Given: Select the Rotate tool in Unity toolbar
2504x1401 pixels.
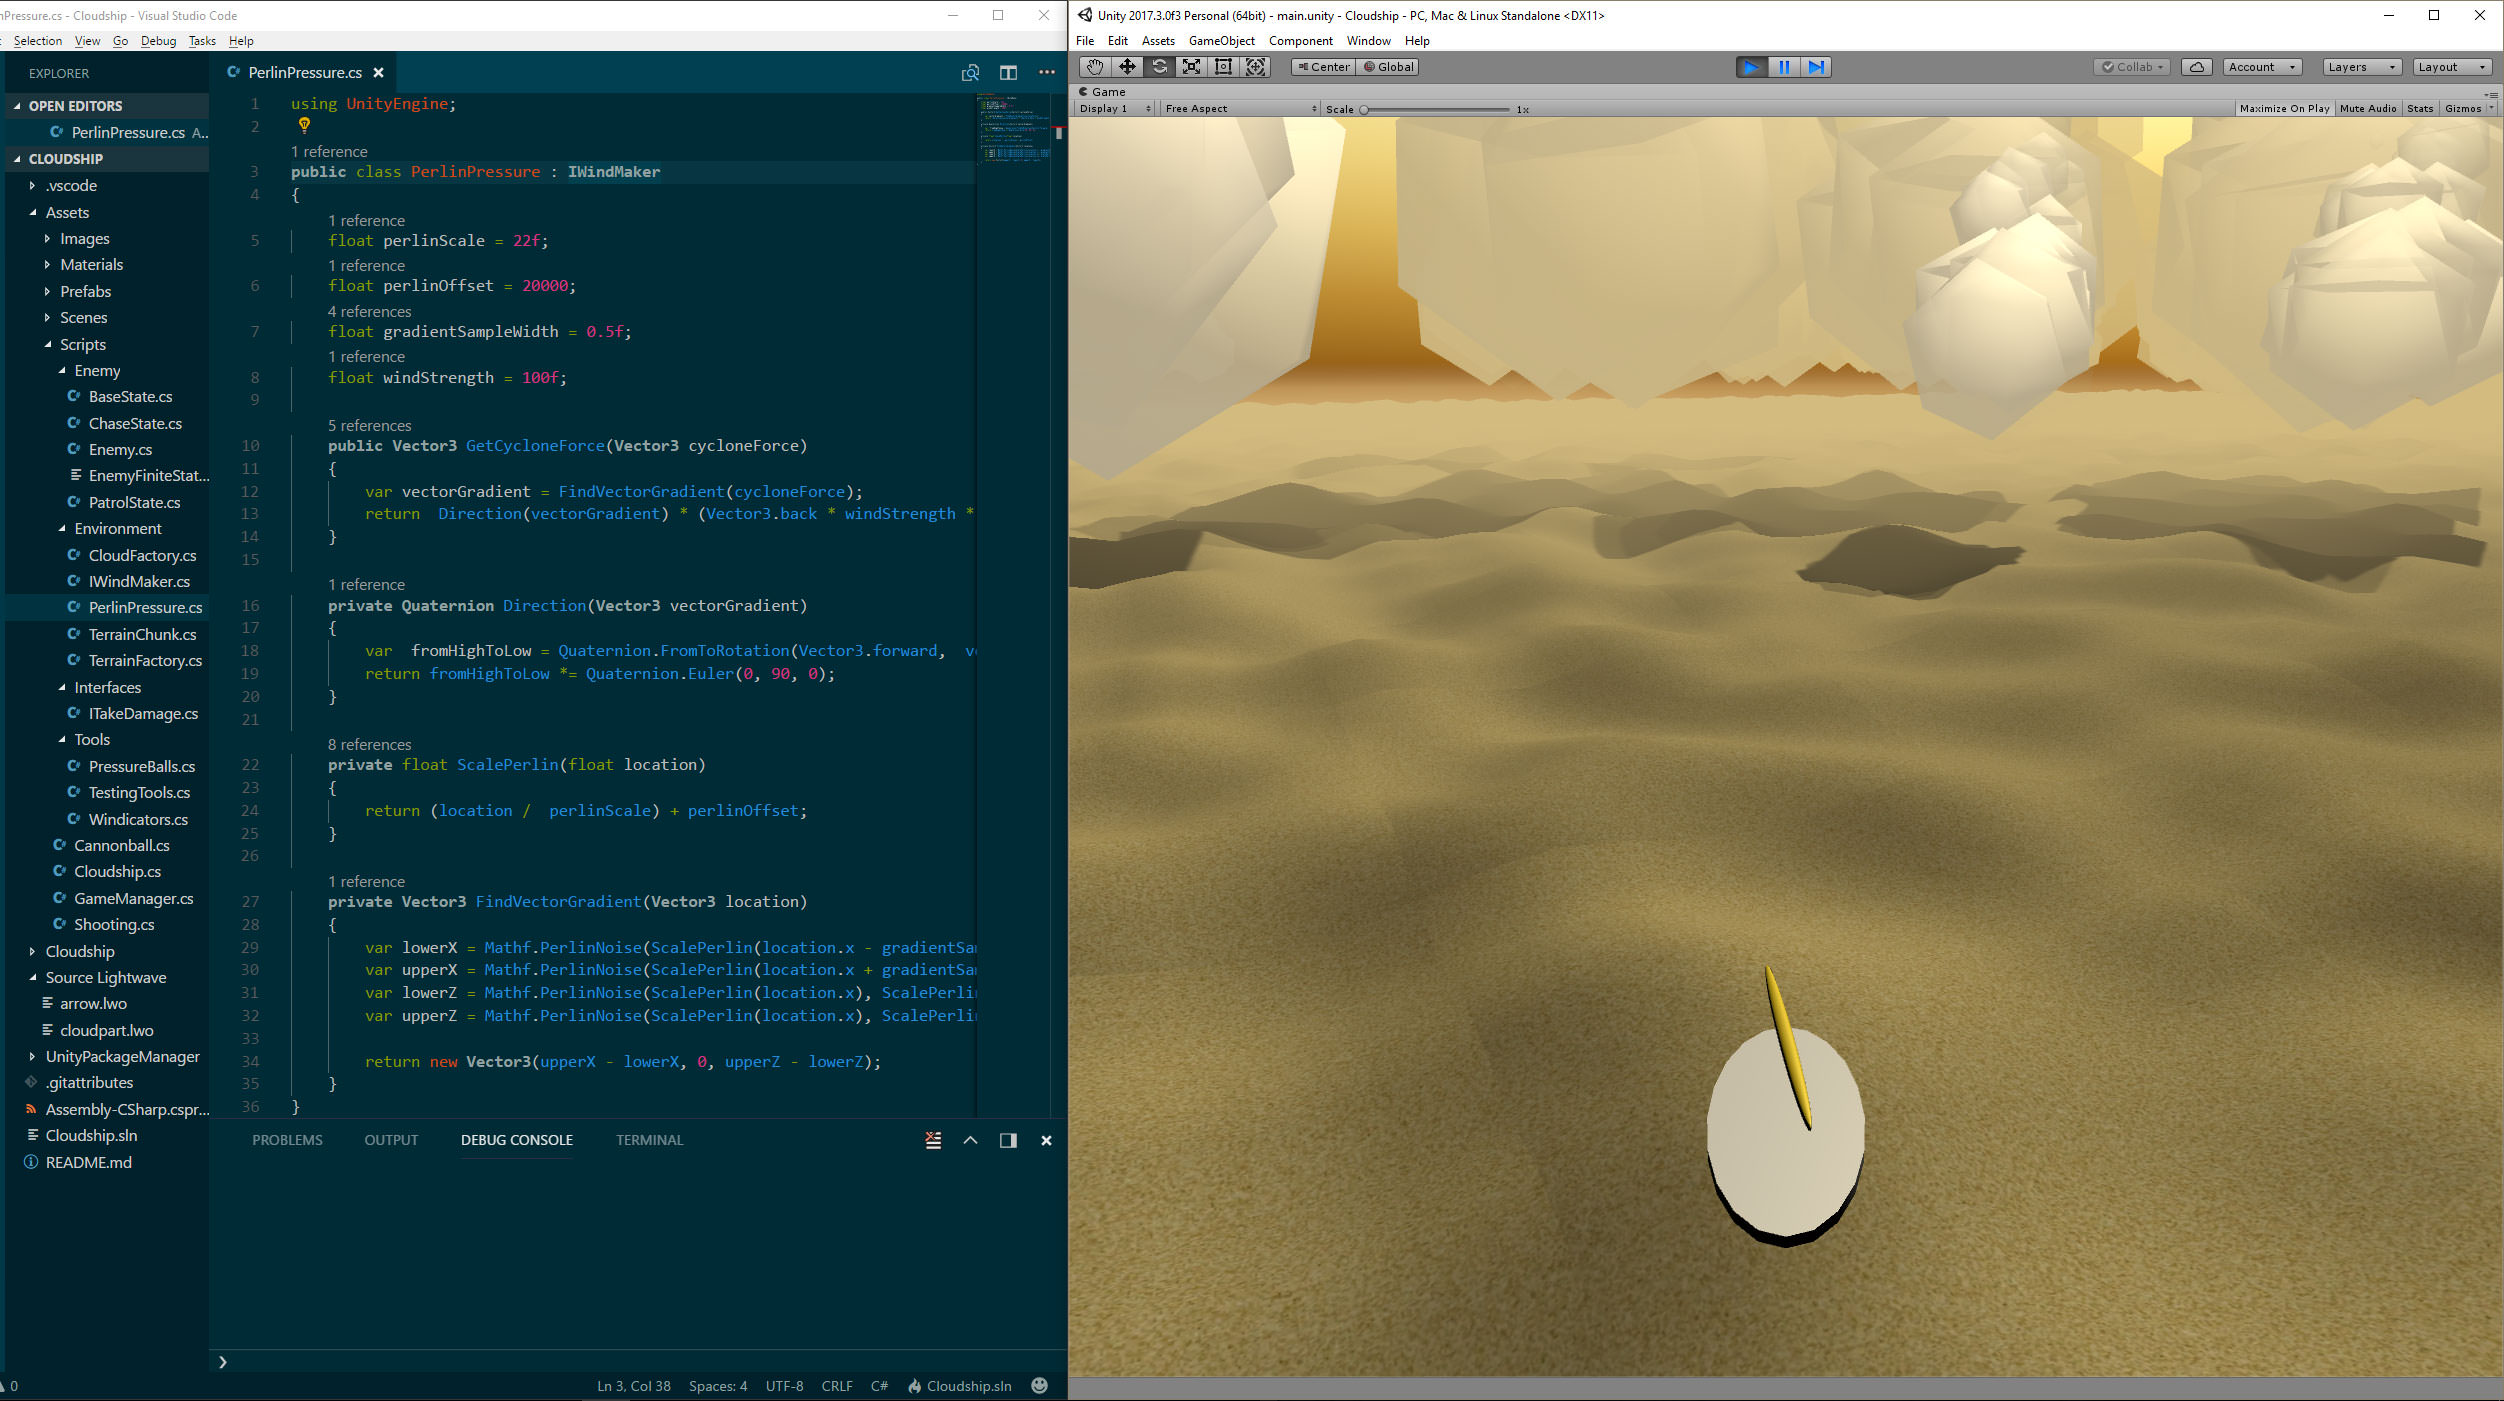Looking at the screenshot, I should (1159, 67).
